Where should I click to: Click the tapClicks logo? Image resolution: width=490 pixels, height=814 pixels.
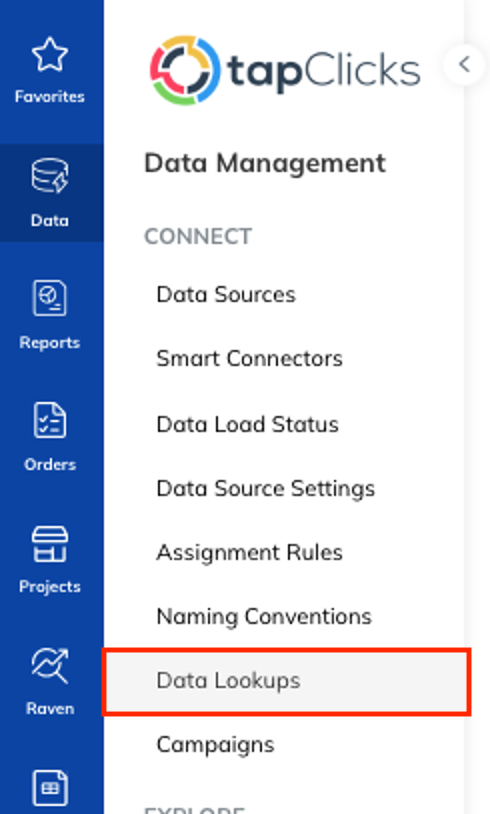click(285, 70)
